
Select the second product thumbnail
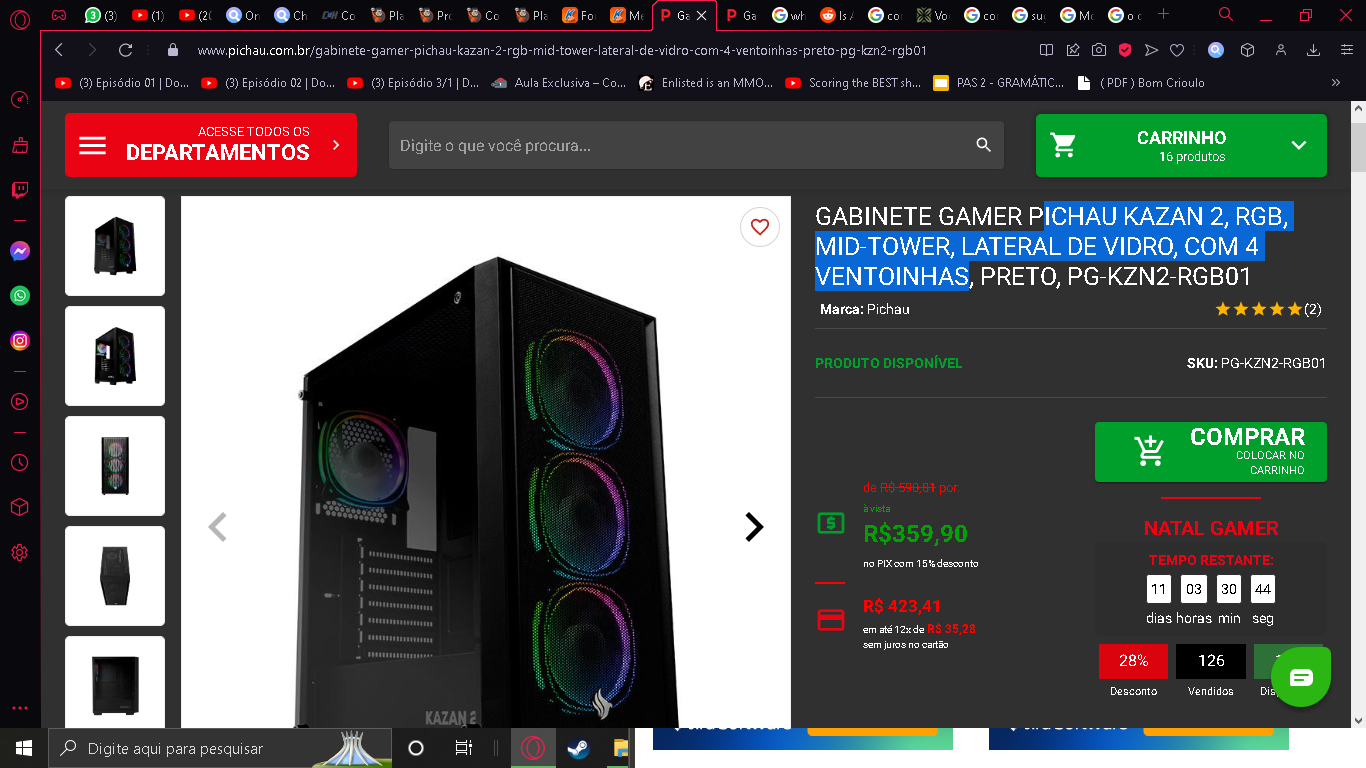(x=115, y=356)
